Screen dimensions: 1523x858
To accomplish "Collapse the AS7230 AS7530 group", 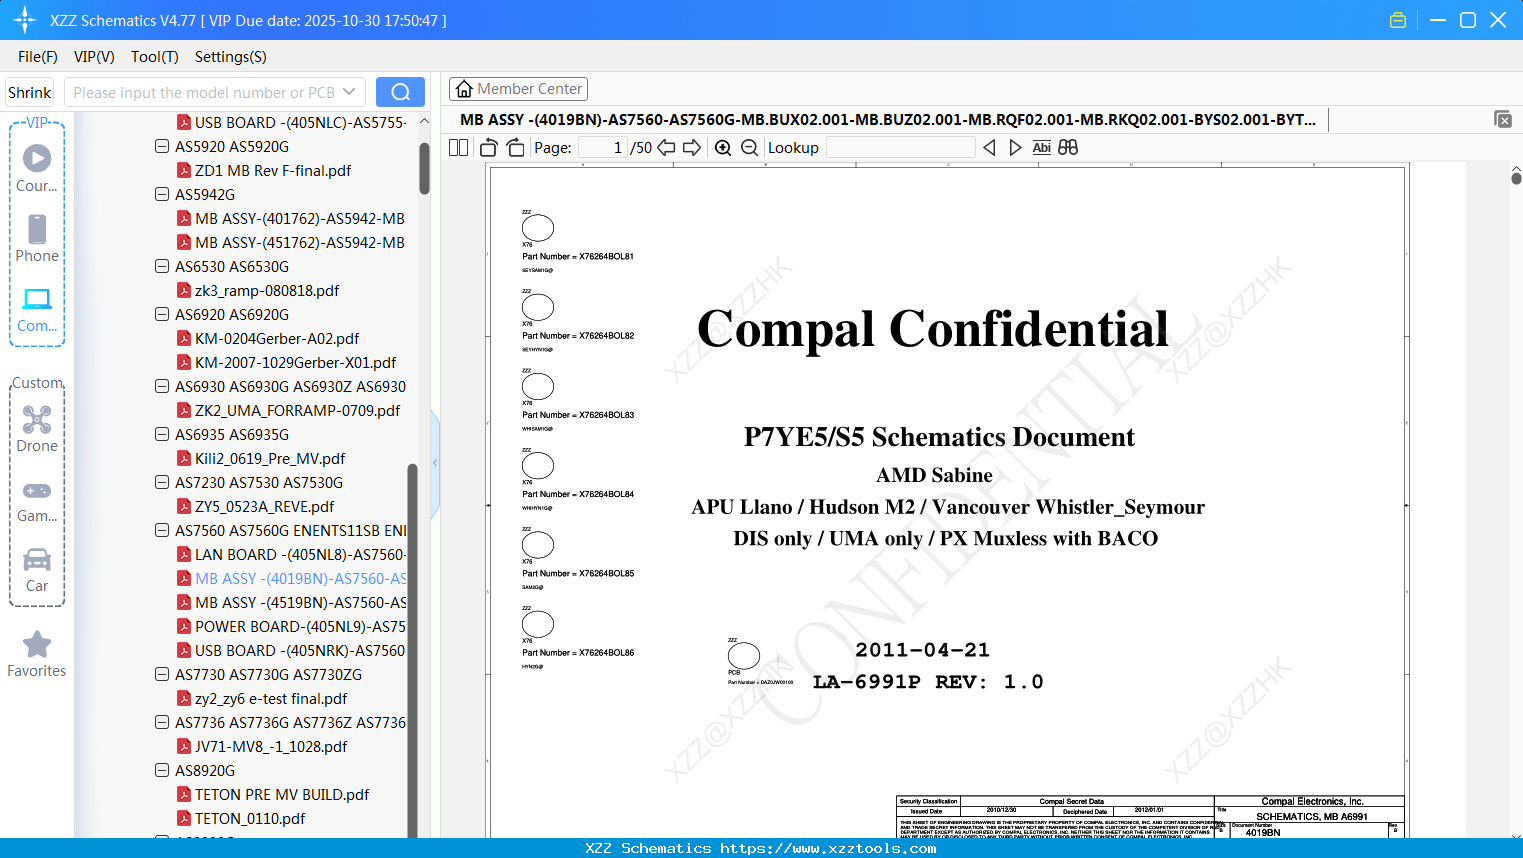I will tap(162, 482).
